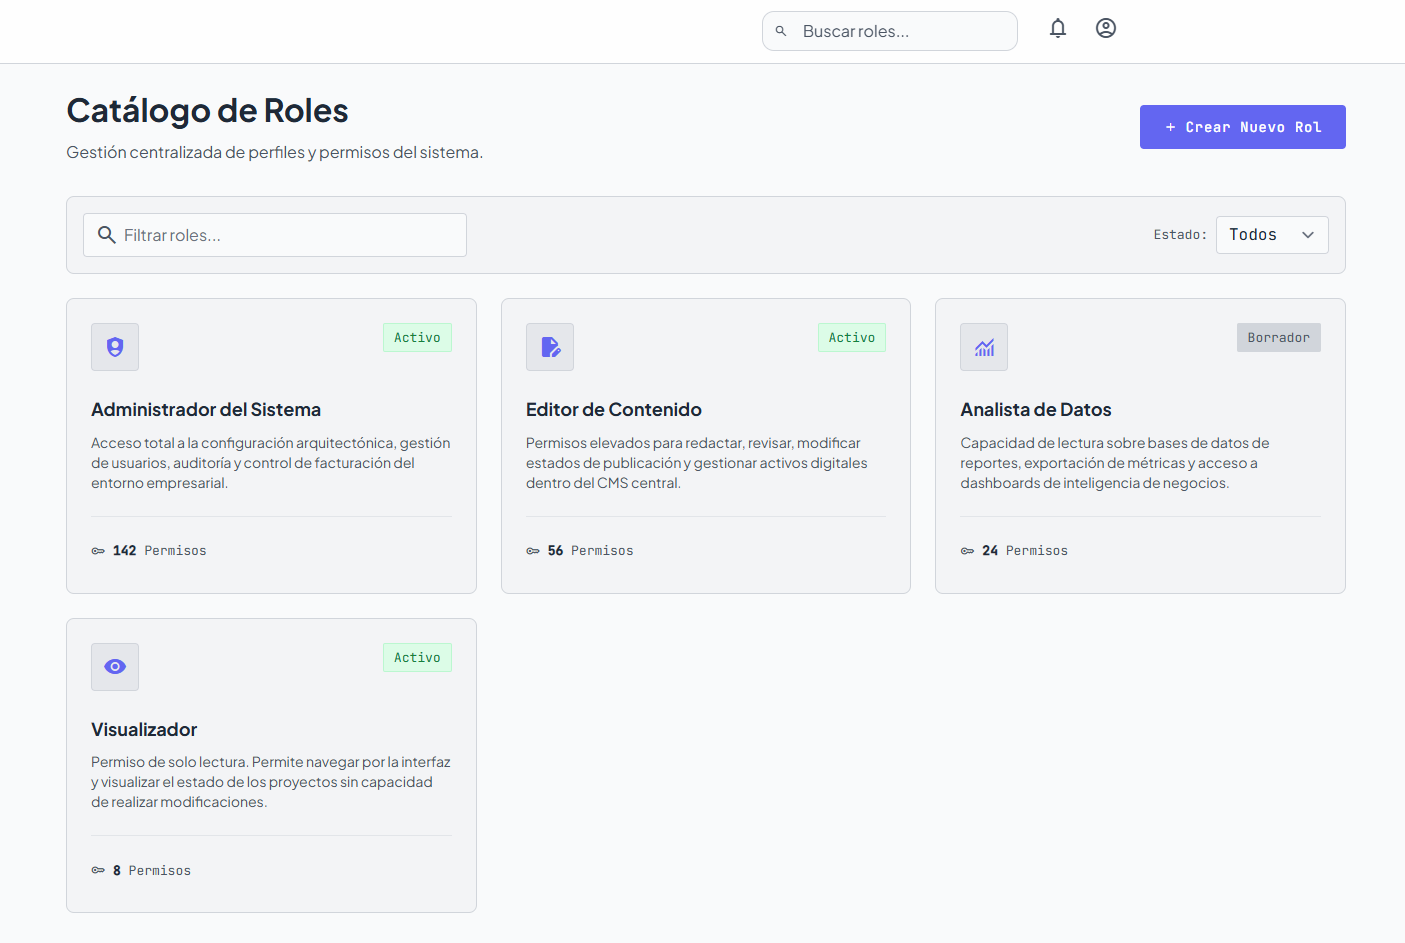Image resolution: width=1405 pixels, height=943 pixels.
Task: Click the Catálogo de Roles heading
Action: pyautogui.click(x=207, y=110)
